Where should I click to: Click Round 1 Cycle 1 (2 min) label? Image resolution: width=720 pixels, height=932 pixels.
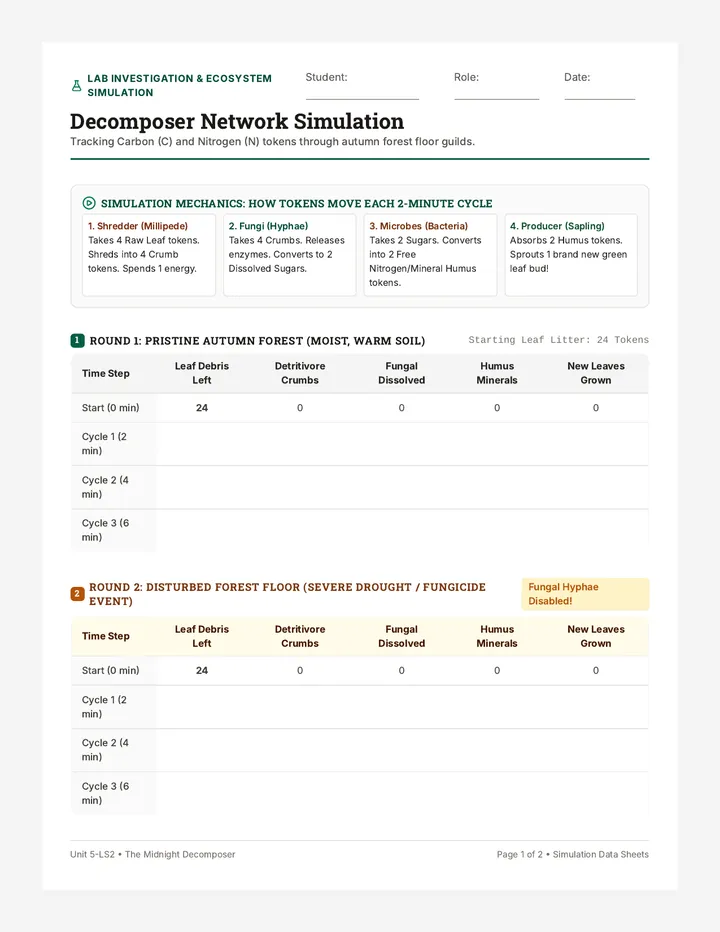105,443
